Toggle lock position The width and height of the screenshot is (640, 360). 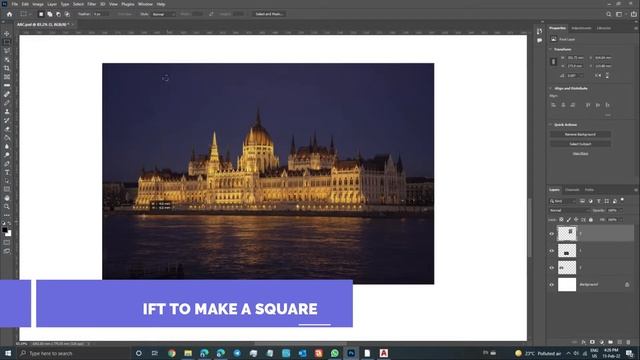click(576, 220)
